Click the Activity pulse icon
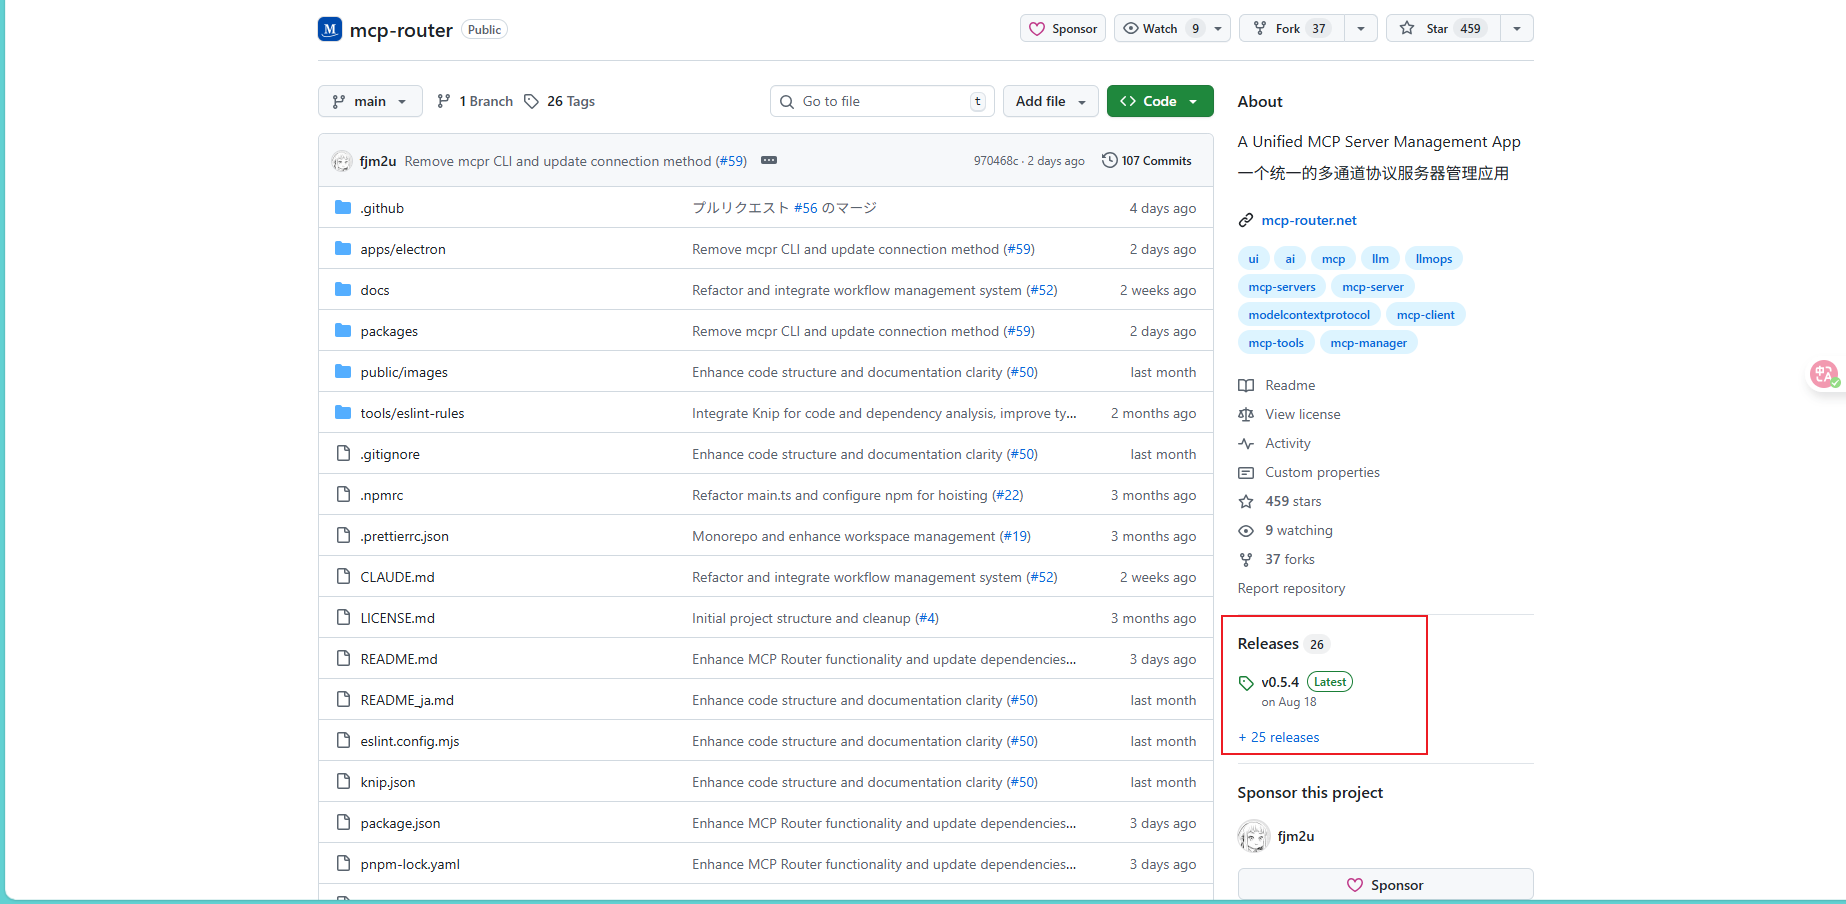1846x904 pixels. [x=1246, y=443]
